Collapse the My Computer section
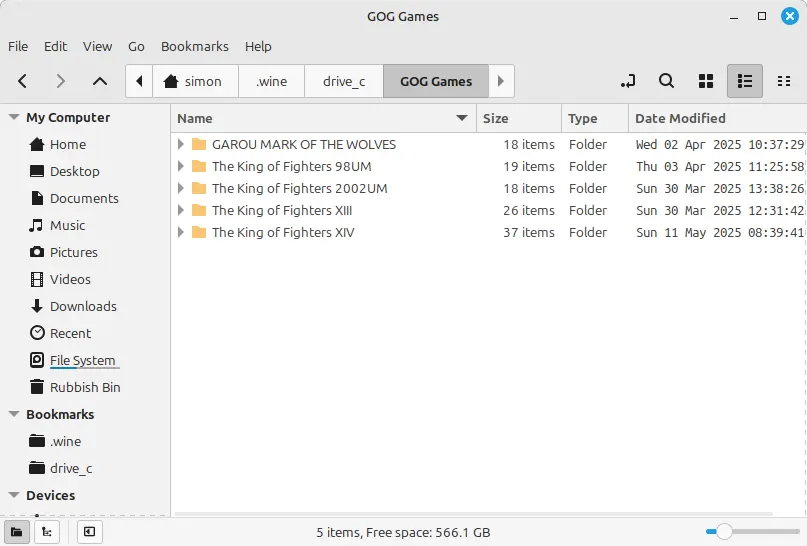The width and height of the screenshot is (807, 546). tap(14, 117)
